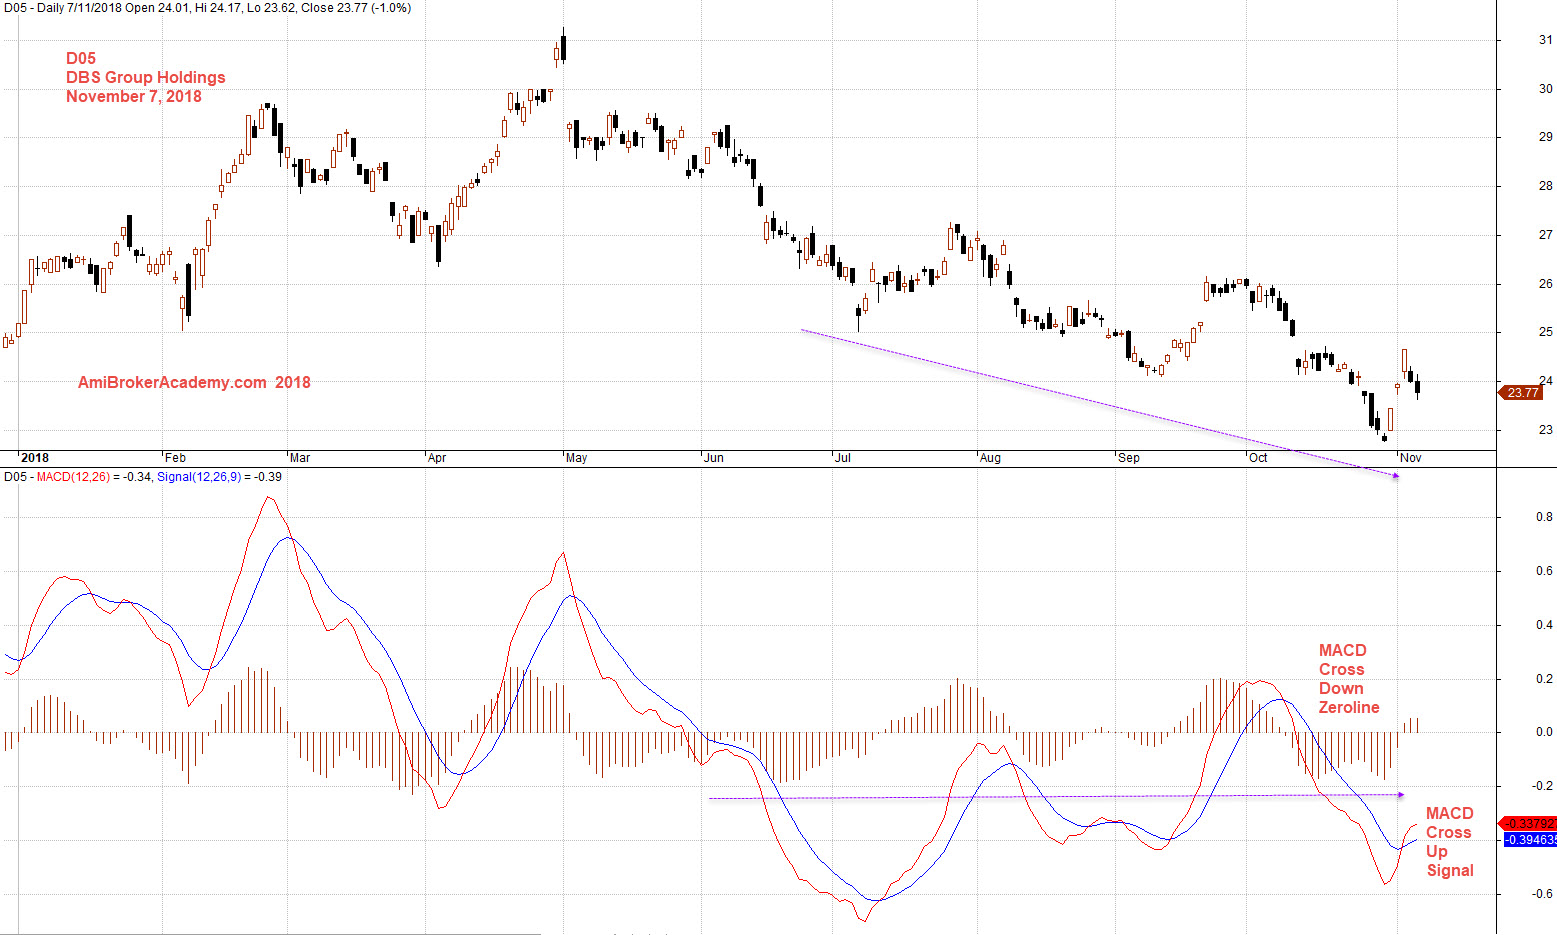Viewport: 1557px width, 935px height.
Task: Click the 'Aug' label on time axis
Action: click(x=989, y=458)
